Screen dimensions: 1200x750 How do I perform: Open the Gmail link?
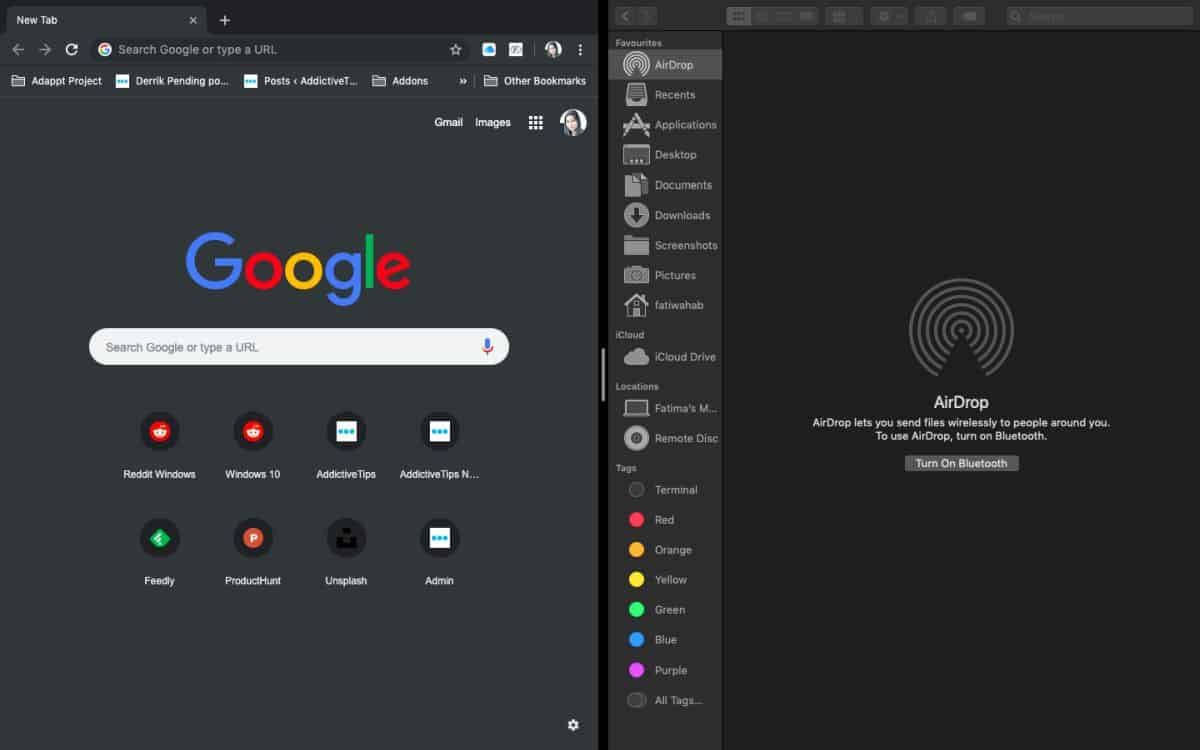[x=448, y=122]
